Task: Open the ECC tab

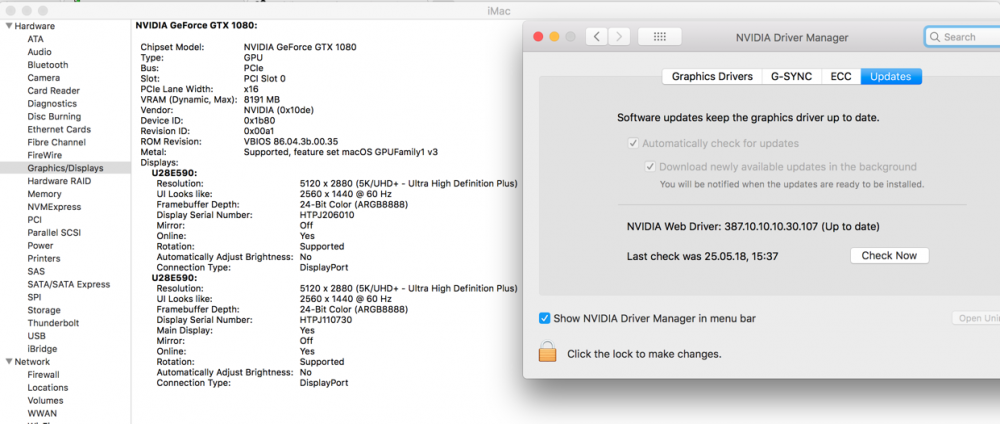Action: click(x=841, y=77)
